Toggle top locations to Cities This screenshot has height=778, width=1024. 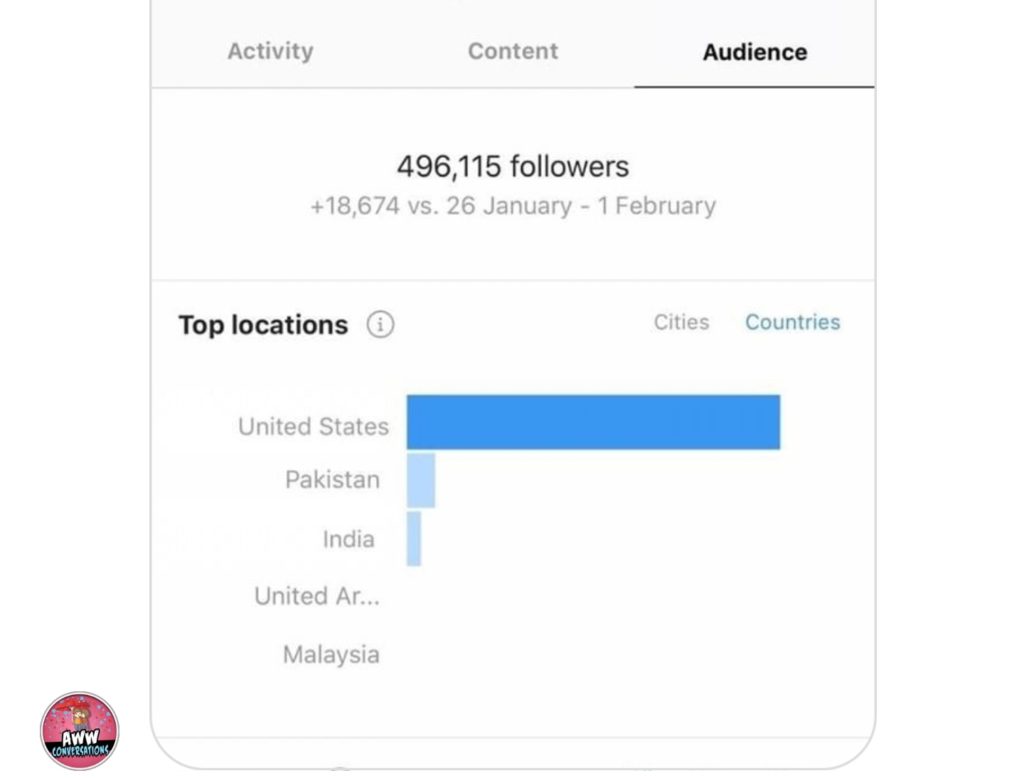pyautogui.click(x=681, y=322)
